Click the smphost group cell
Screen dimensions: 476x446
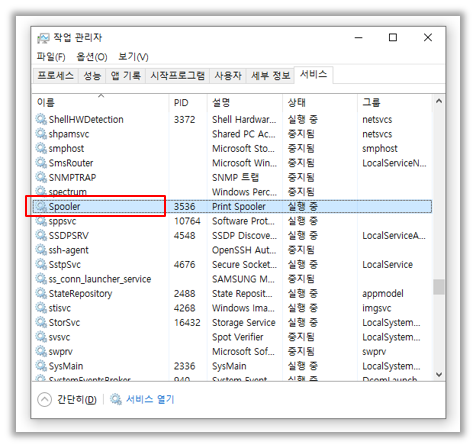[380, 148]
